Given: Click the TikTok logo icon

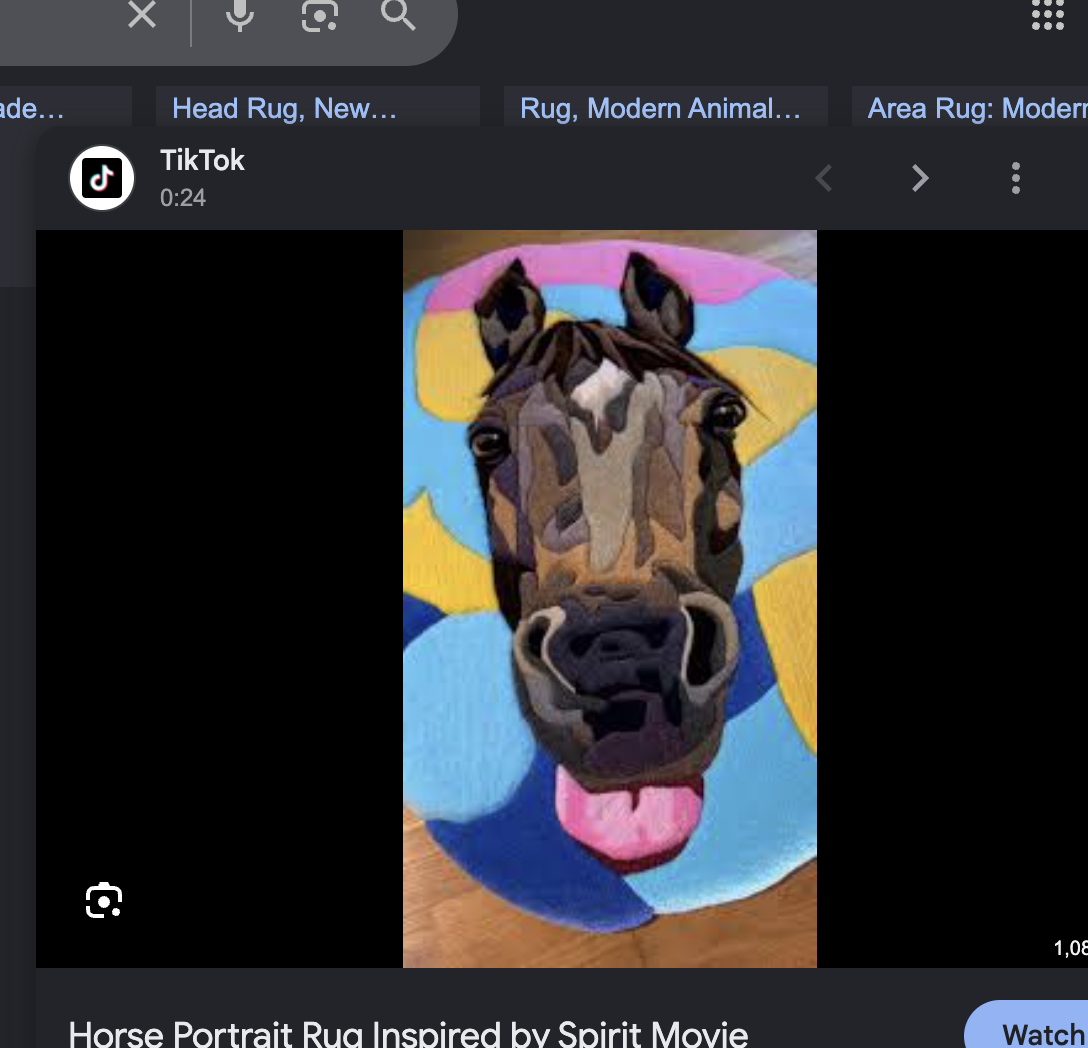Looking at the screenshot, I should [102, 178].
